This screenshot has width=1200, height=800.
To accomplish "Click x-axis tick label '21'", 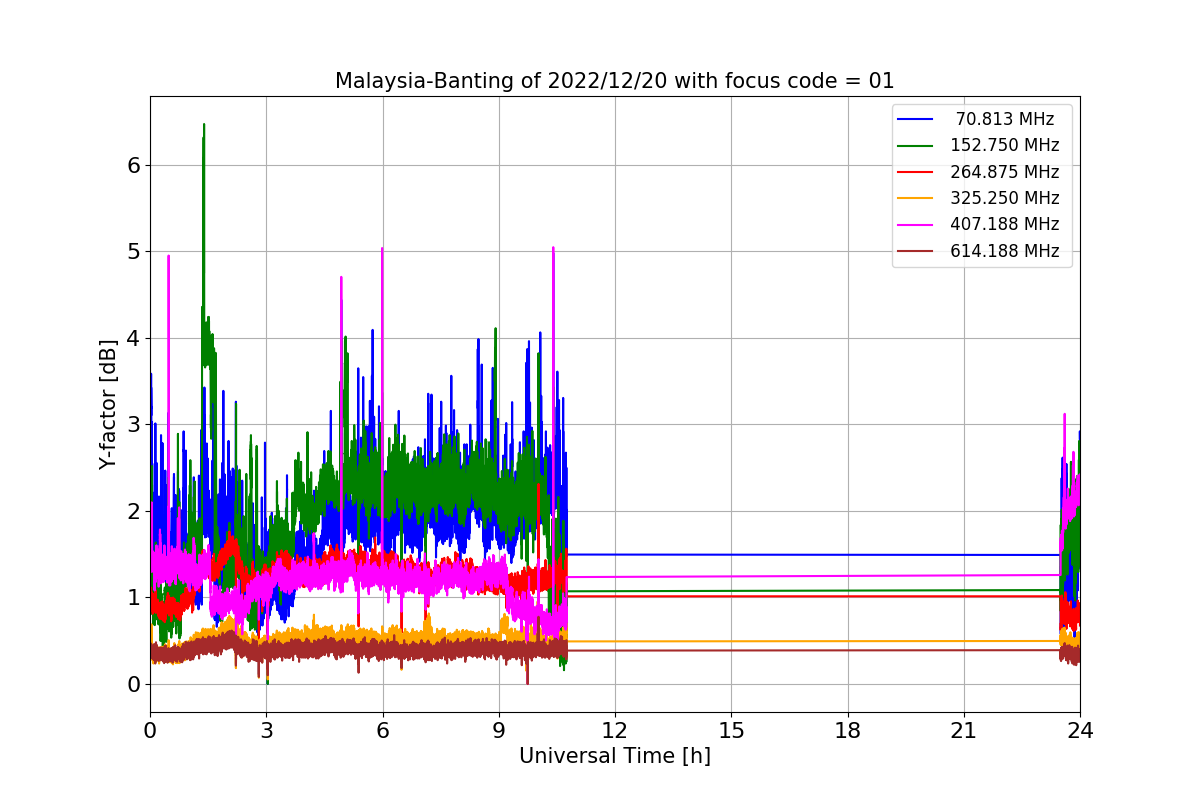I will pyautogui.click(x=964, y=731).
